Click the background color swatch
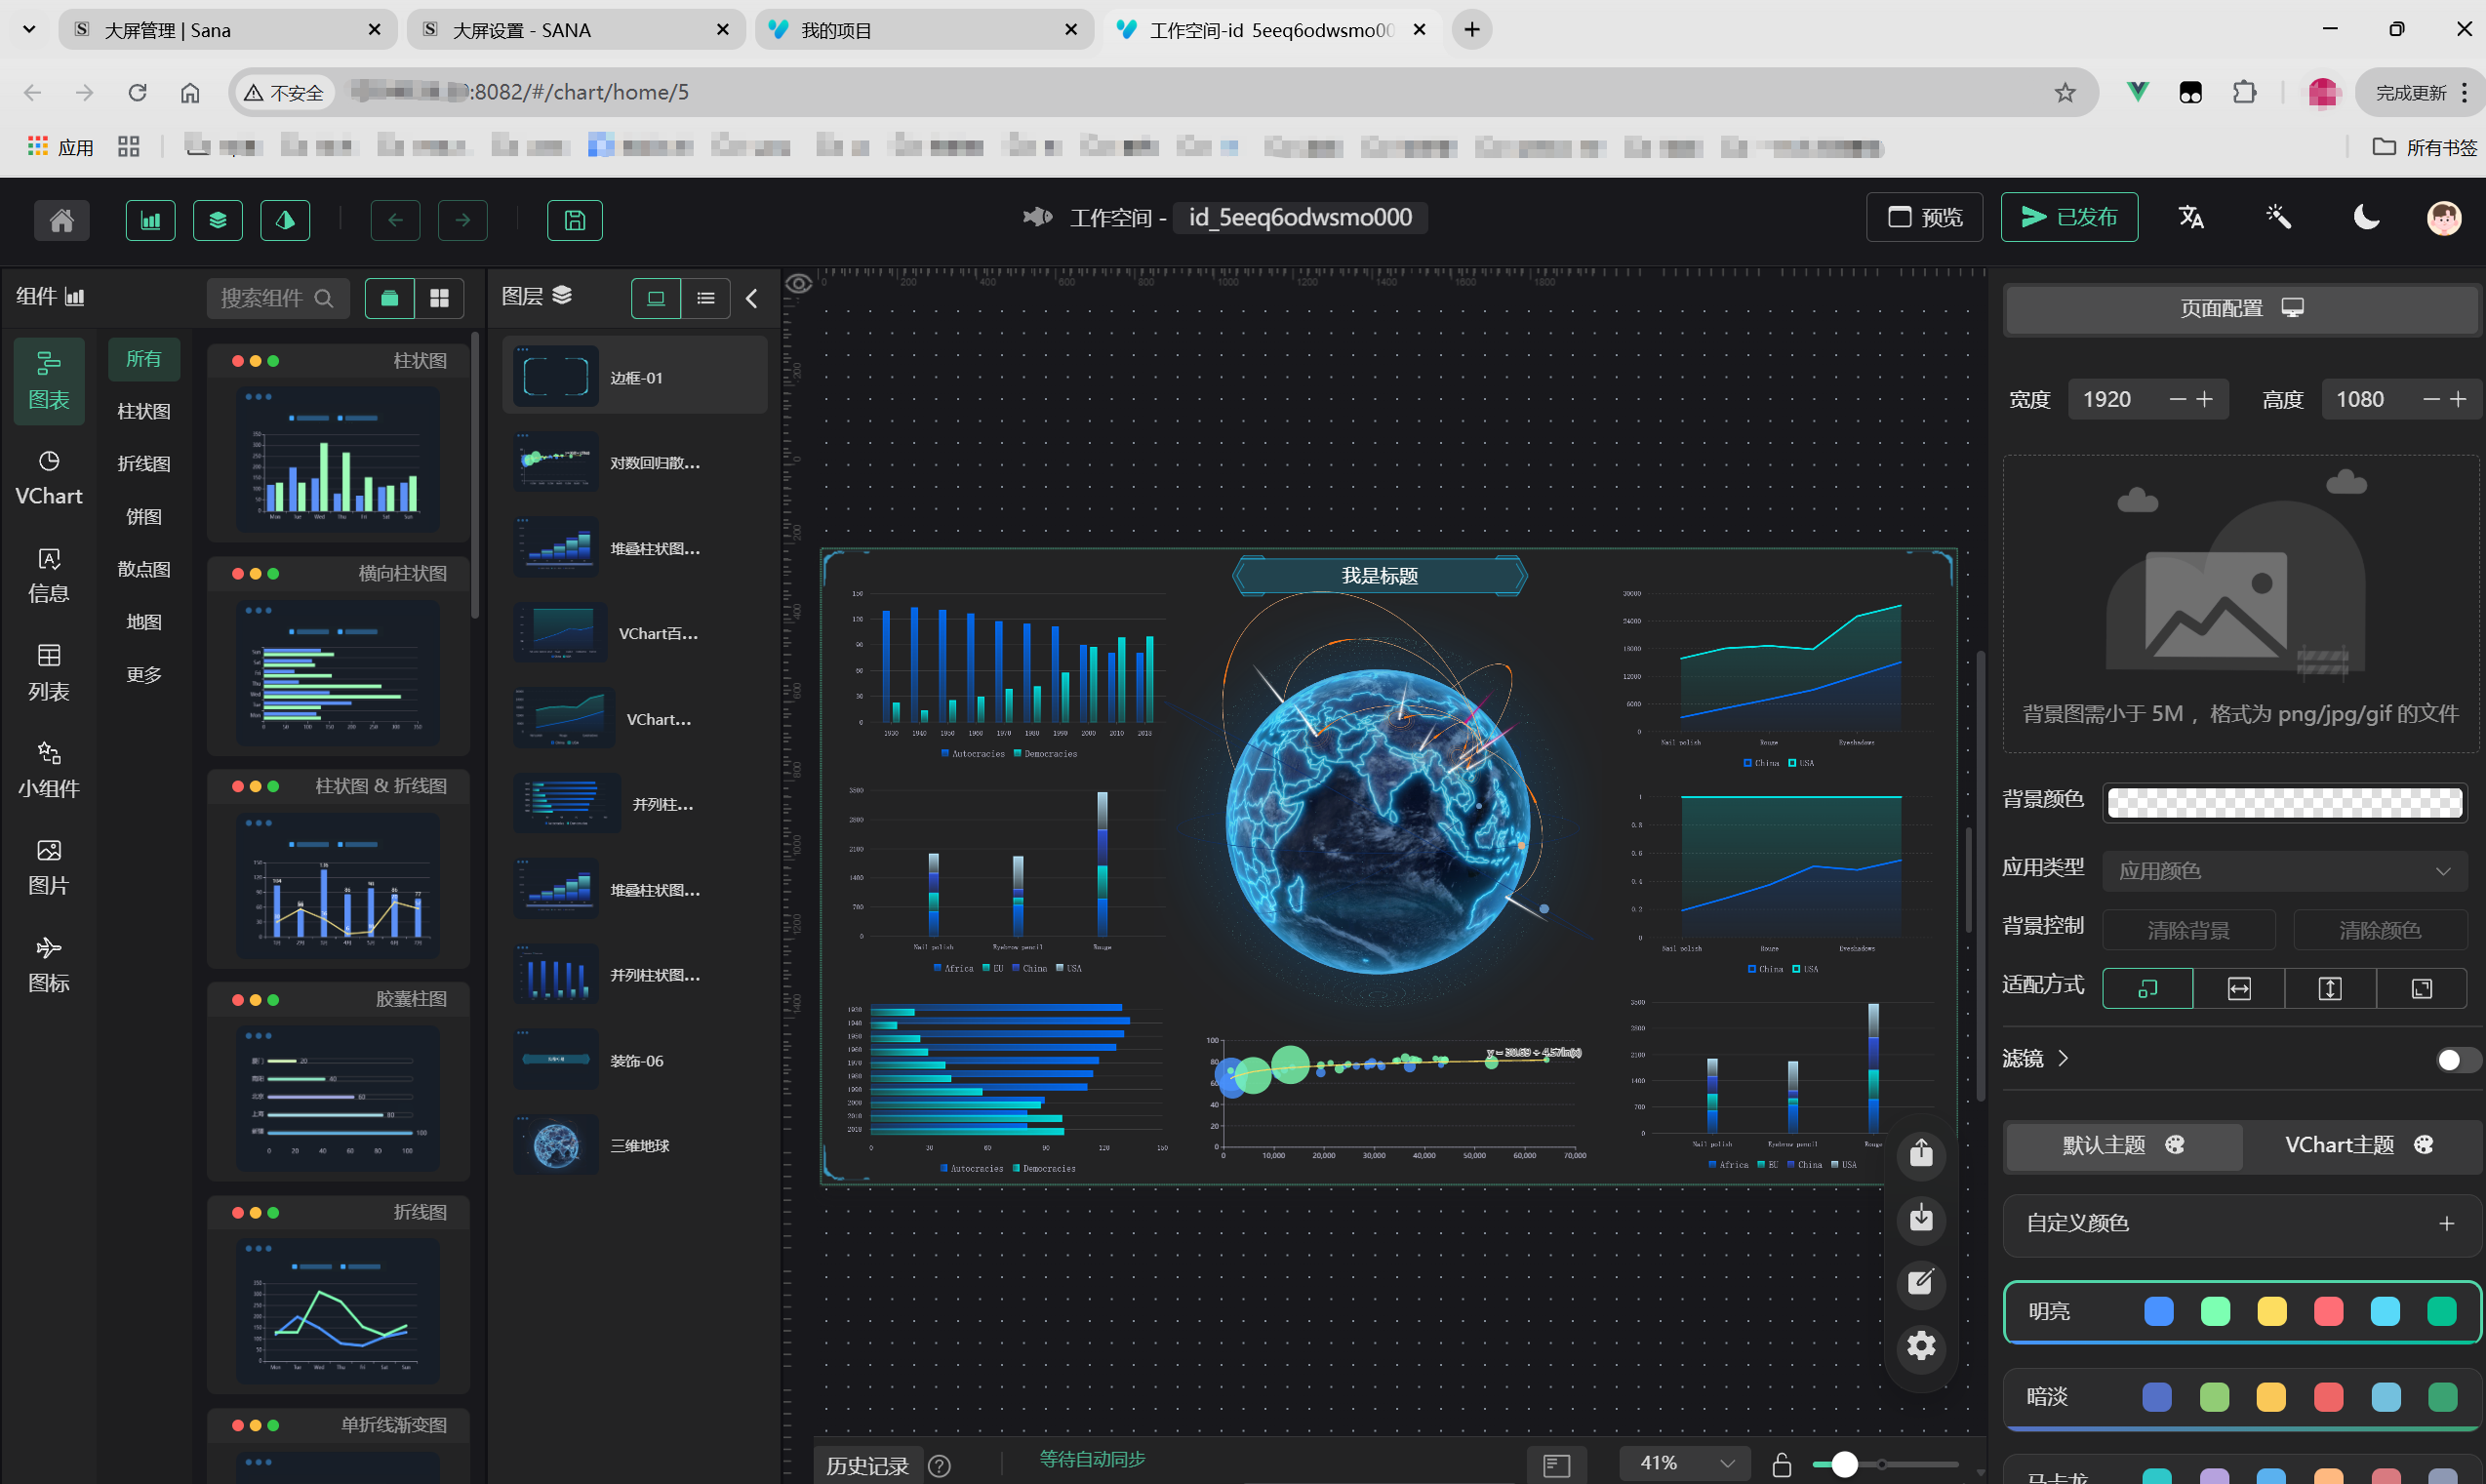The height and width of the screenshot is (1484, 2486). pyautogui.click(x=2283, y=802)
